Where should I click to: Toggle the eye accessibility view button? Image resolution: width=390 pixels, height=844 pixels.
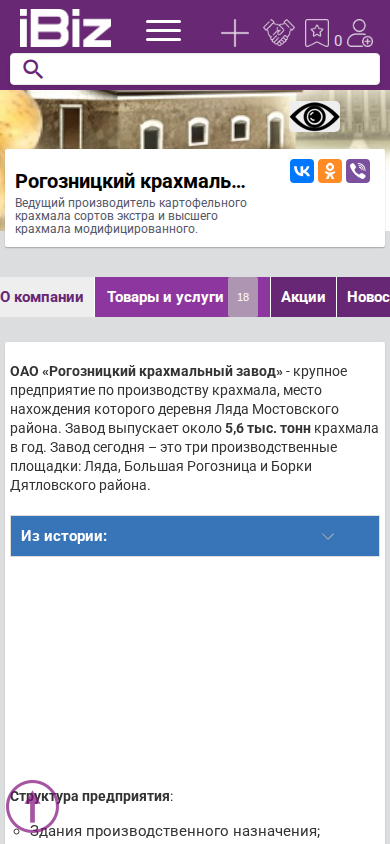point(315,116)
